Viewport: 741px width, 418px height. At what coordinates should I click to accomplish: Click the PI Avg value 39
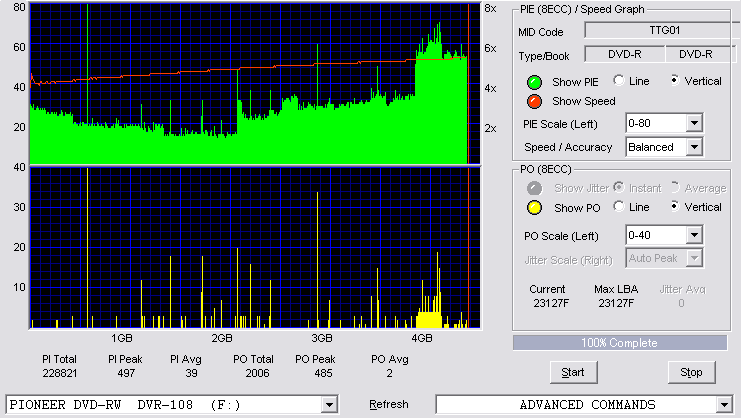[191, 373]
